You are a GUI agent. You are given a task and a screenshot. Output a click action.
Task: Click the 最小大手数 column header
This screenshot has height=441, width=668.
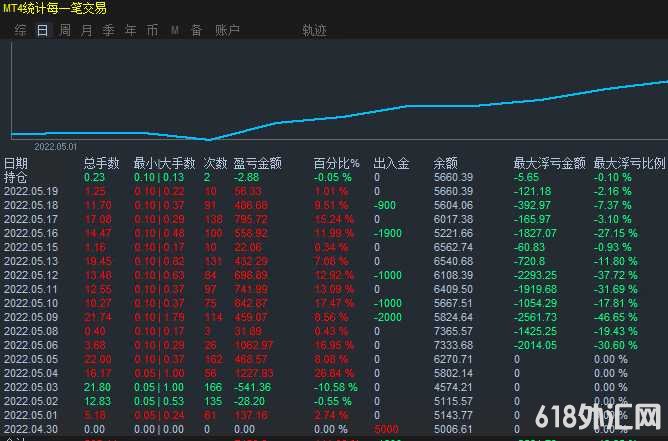pos(164,163)
